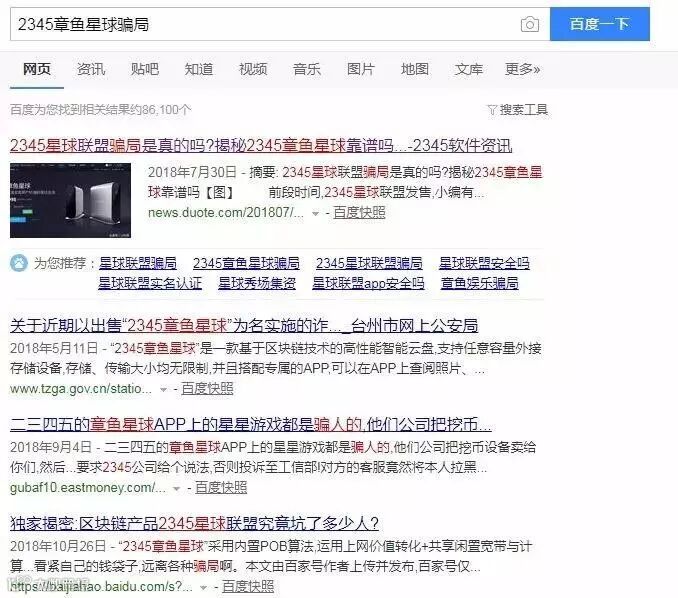Screen dimensions: 678x598
Task: Click the search box containing 2345章鱼星球骗局
Action: tap(280, 24)
